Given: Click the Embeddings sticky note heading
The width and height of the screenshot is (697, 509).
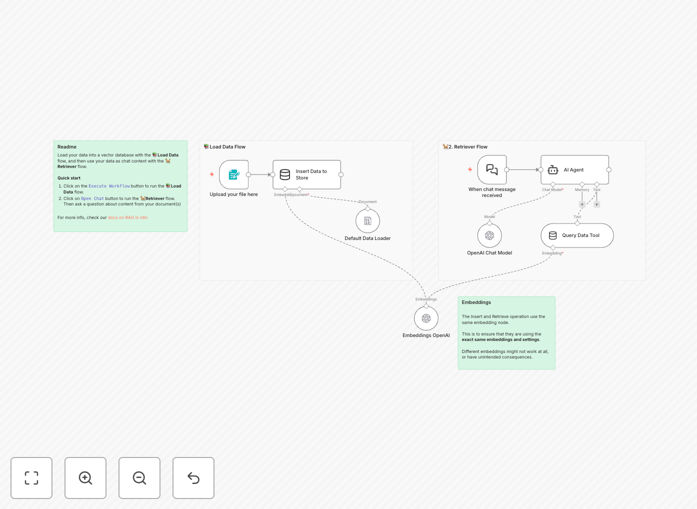Looking at the screenshot, I should tap(476, 302).
